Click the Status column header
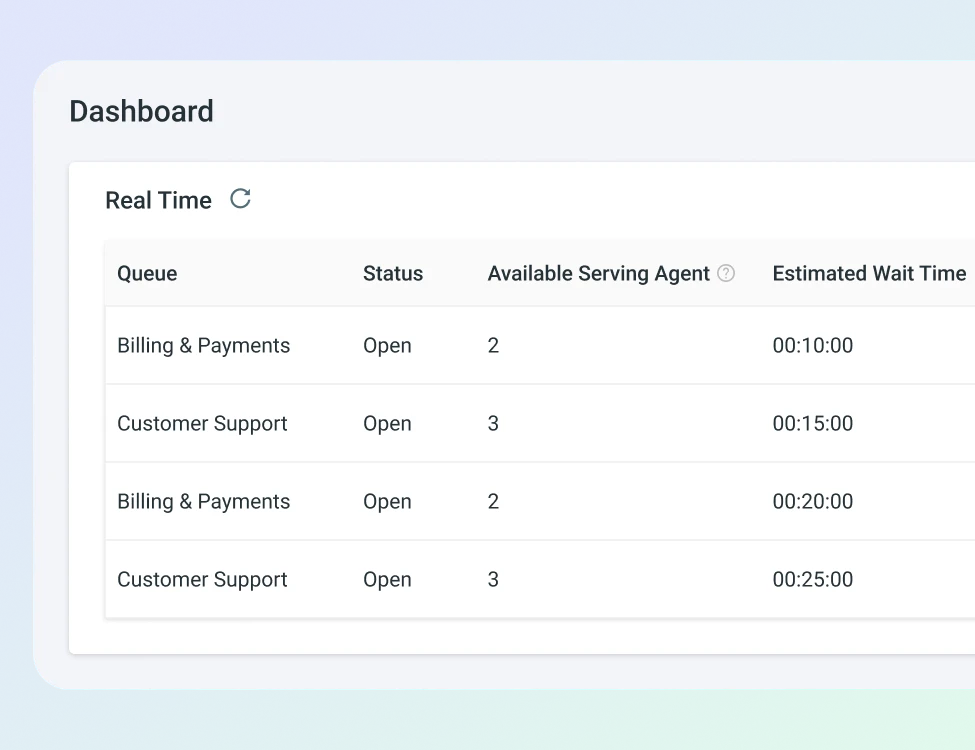Viewport: 975px width, 750px height. coord(392,273)
